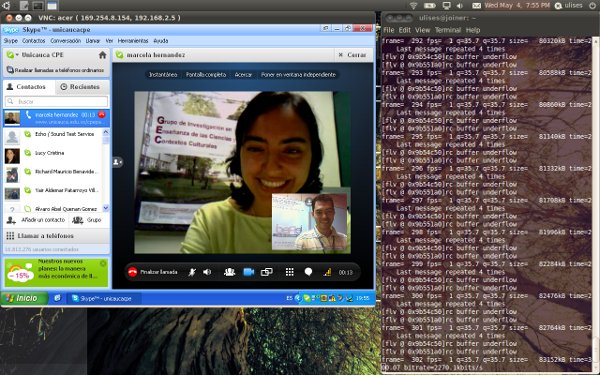
Task: Open Windows Inicio start button
Action: point(24,298)
